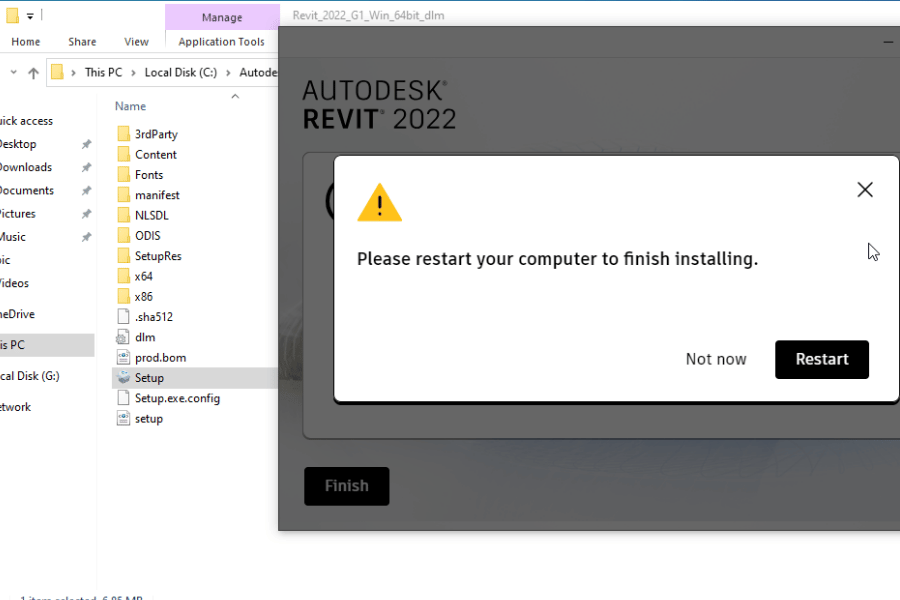Sort files by the Name column header
Viewport: 900px width, 600px height.
point(130,106)
